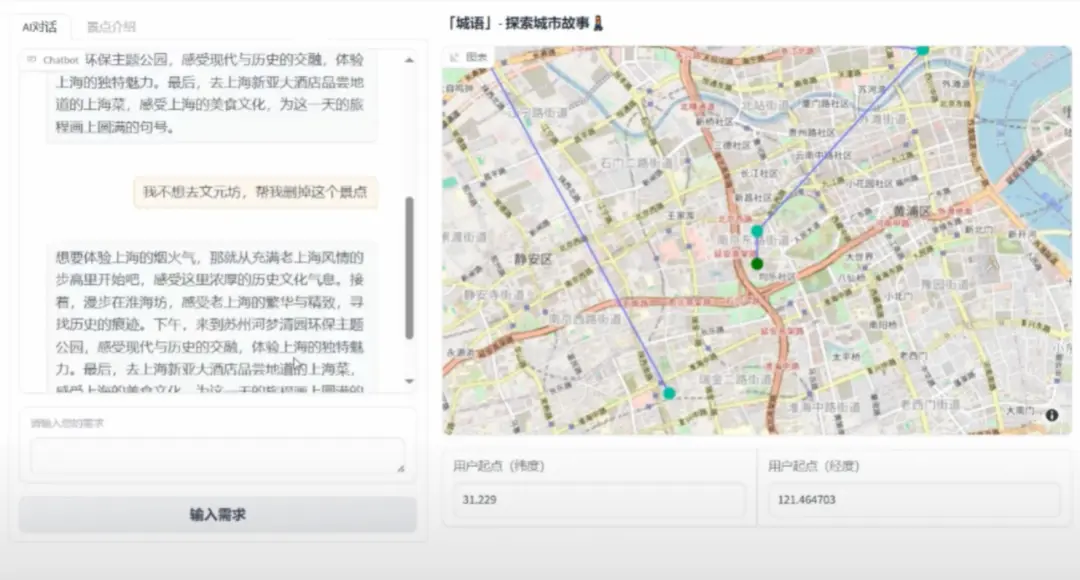Click the chat vertical scrollbar thumb
Image resolution: width=1080 pixels, height=580 pixels.
tap(409, 268)
